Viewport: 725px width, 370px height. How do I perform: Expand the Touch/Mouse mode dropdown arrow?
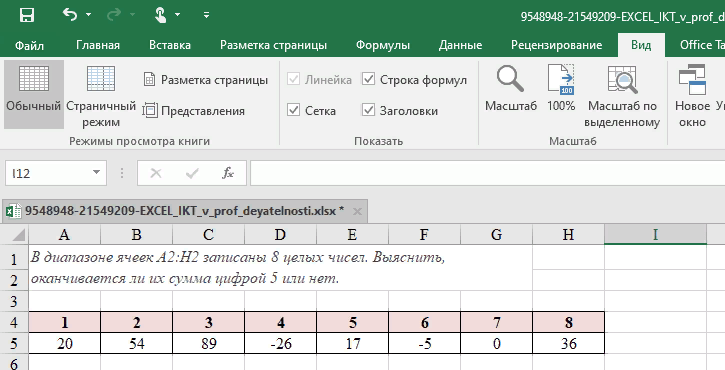[x=177, y=15]
